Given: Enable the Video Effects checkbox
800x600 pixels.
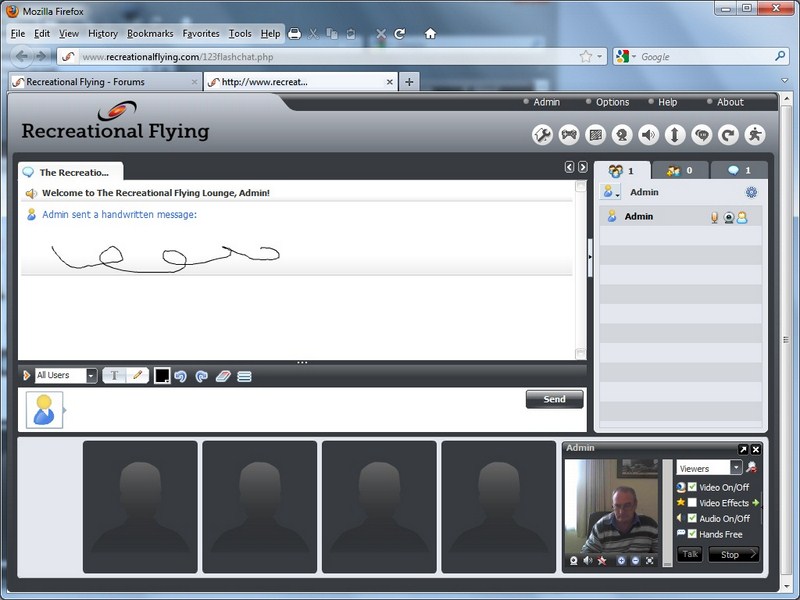Looking at the screenshot, I should [x=692, y=503].
